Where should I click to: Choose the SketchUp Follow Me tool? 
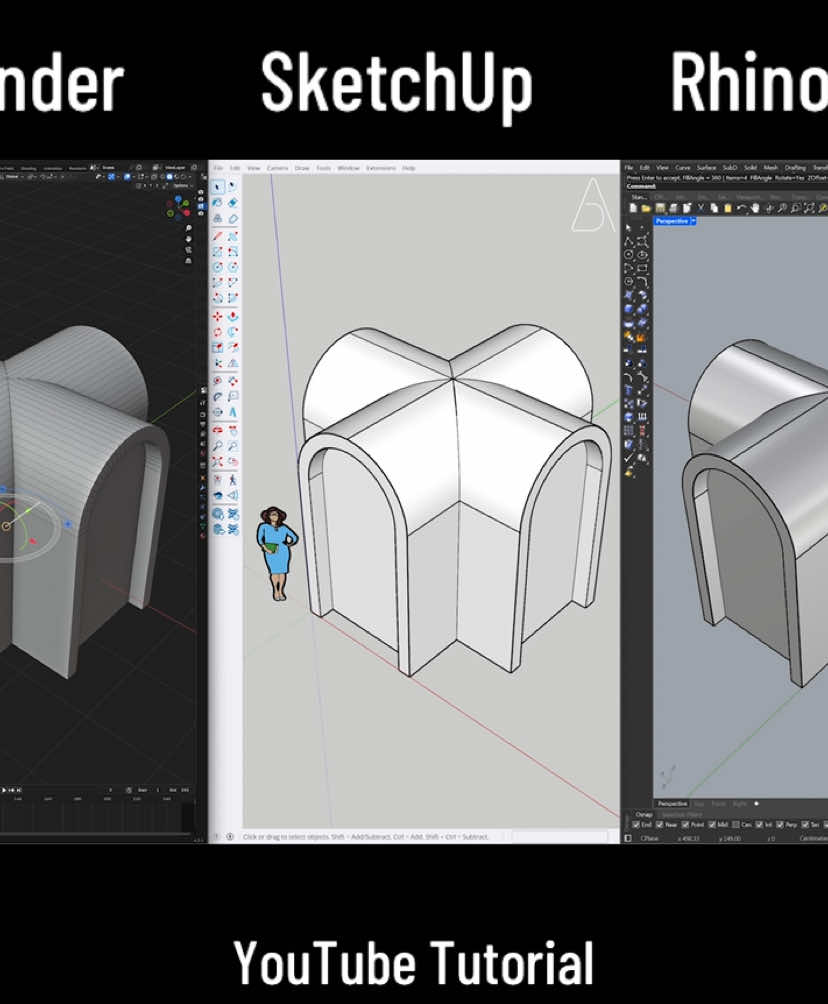tap(233, 332)
